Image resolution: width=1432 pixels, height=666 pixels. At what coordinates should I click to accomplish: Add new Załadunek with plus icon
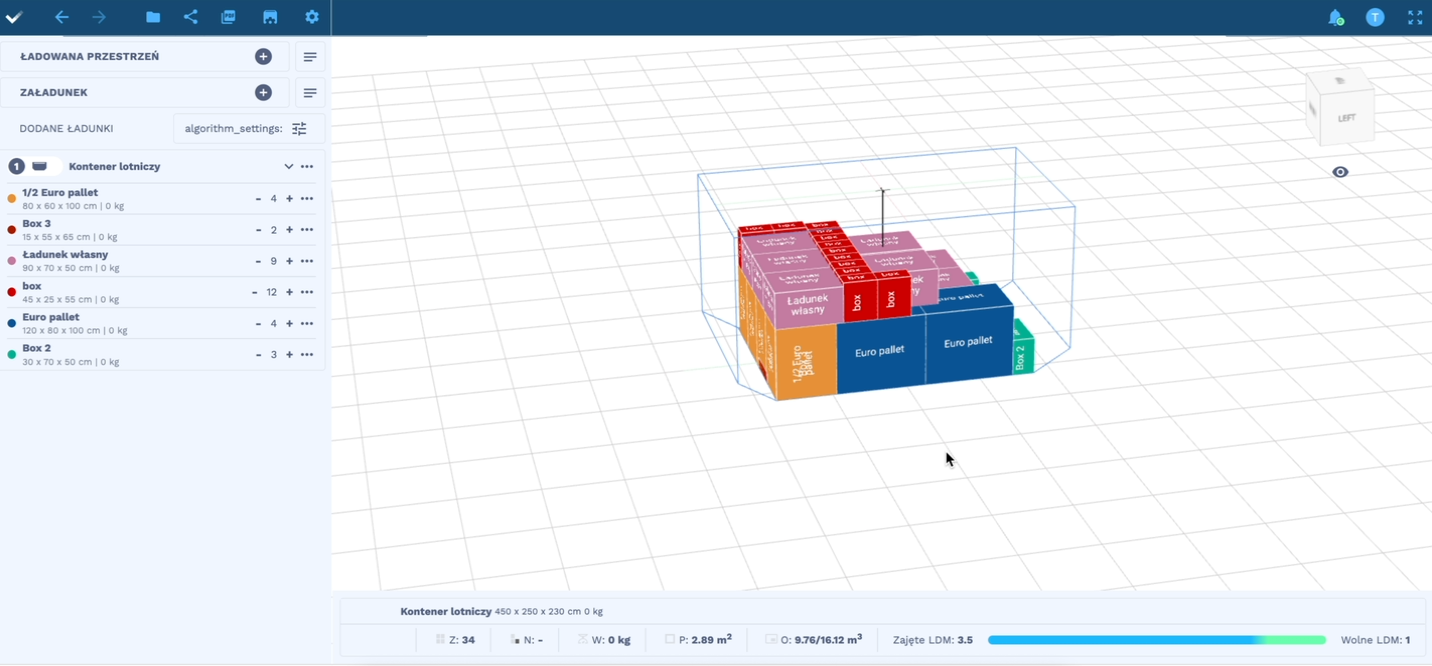263,93
